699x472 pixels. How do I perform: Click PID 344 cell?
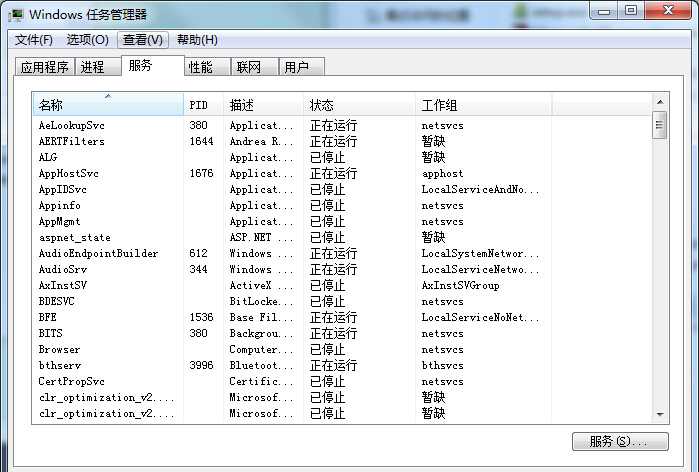pyautogui.click(x=198, y=270)
